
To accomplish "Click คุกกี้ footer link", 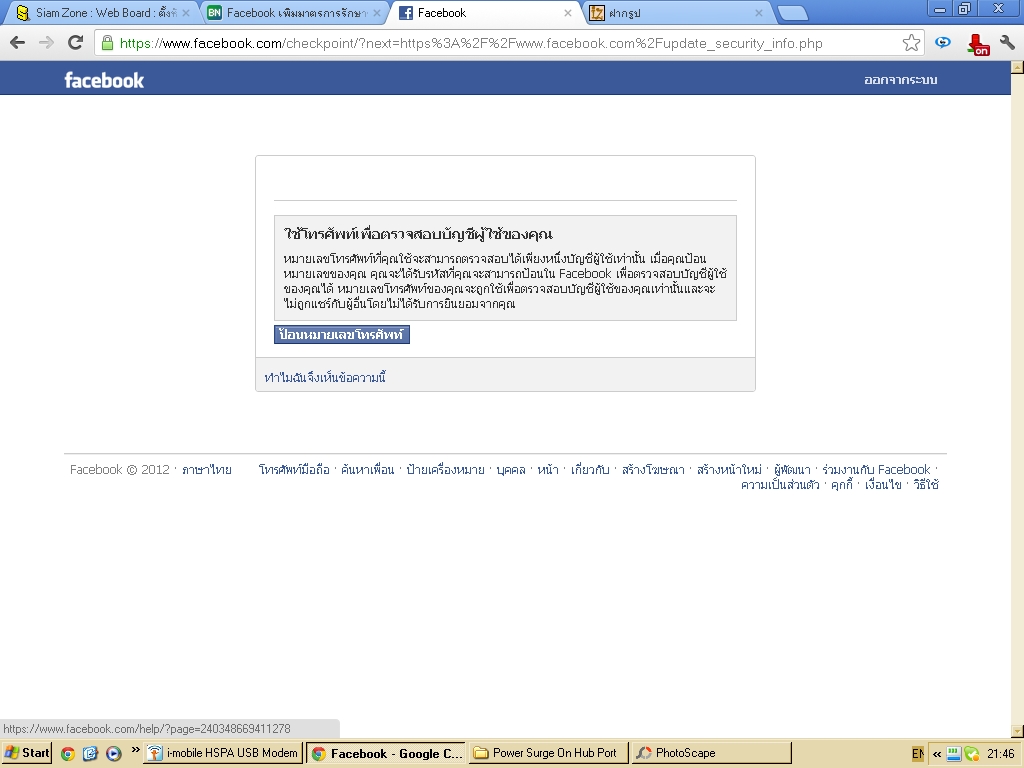I will (842, 485).
